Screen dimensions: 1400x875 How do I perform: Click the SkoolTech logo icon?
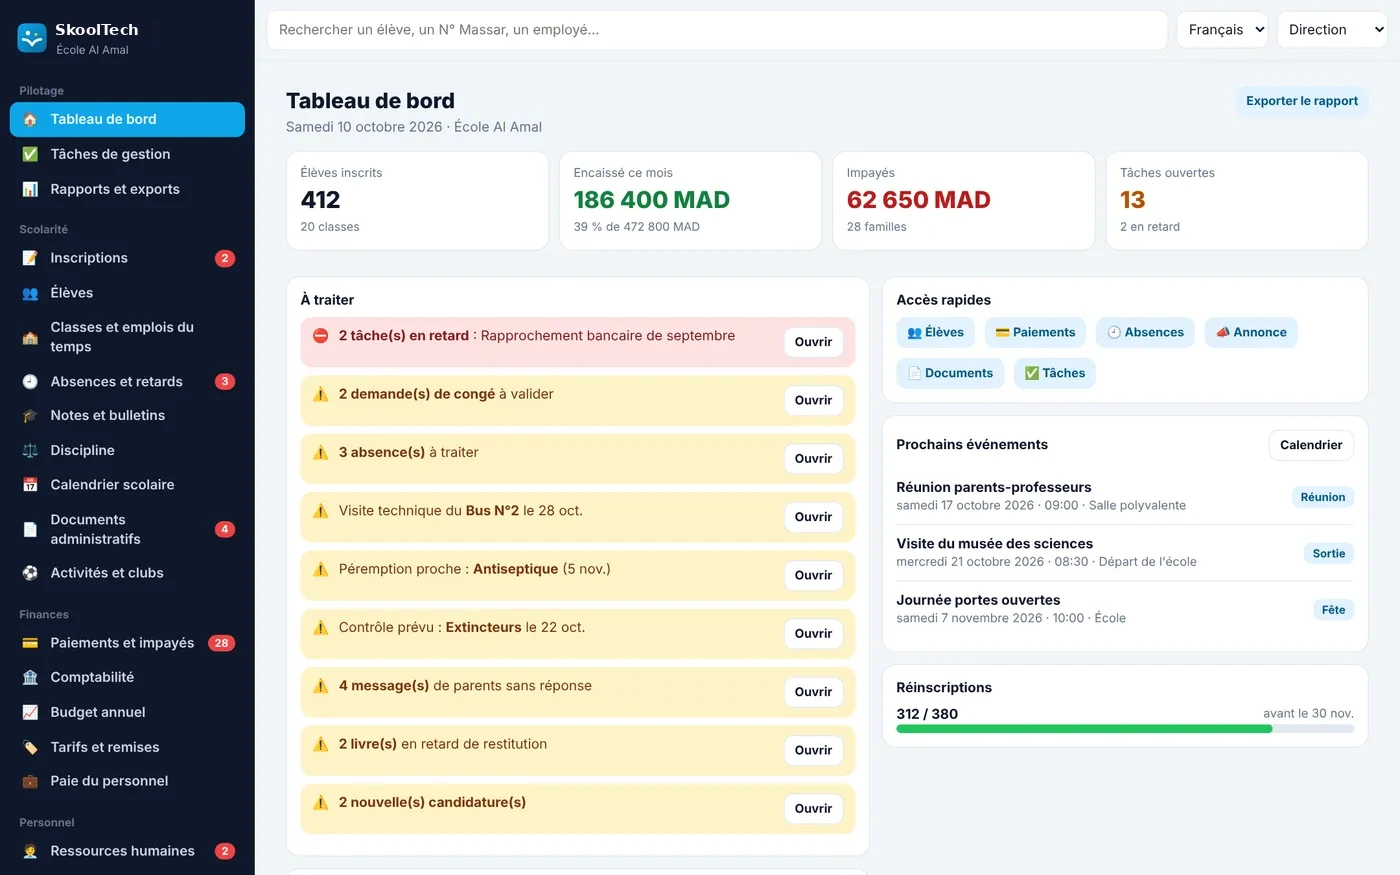32,38
